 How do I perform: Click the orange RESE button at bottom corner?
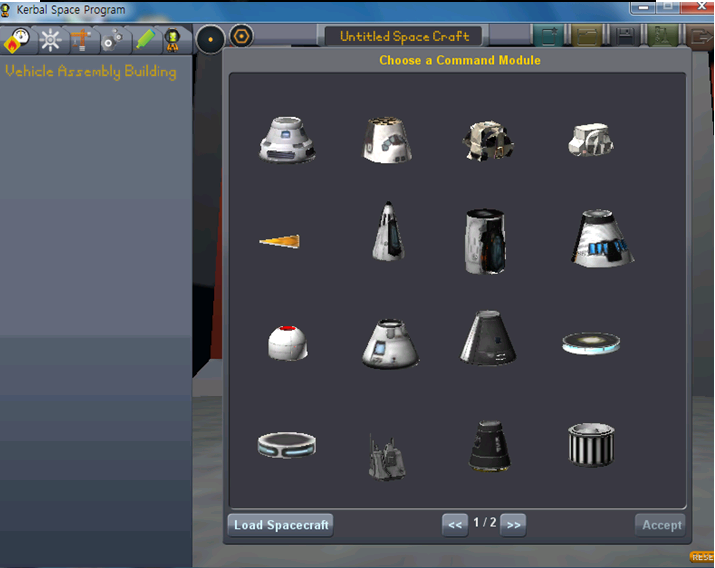(702, 557)
